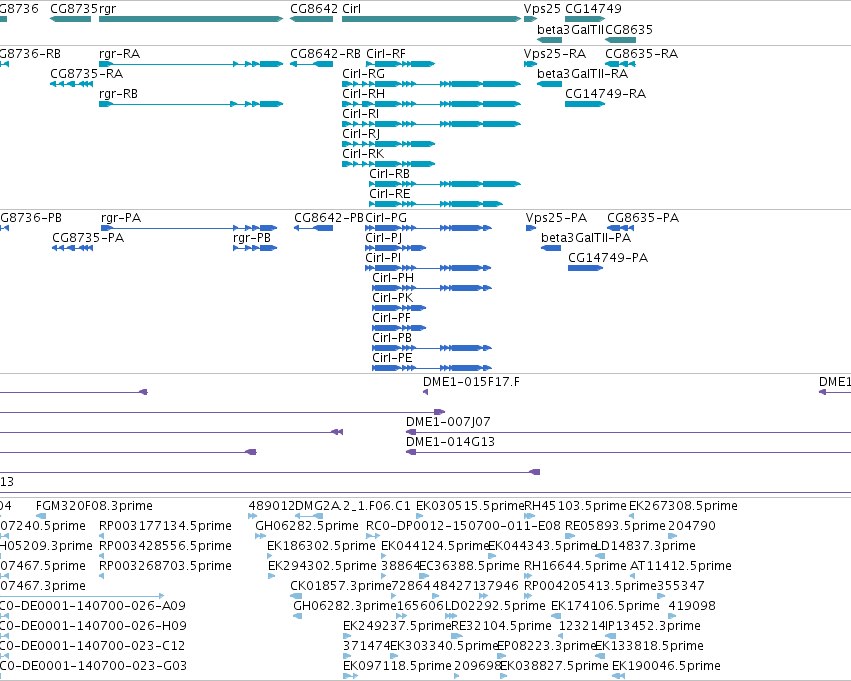The height and width of the screenshot is (681, 851).
Task: Click the CG8735-RA transcript label
Action: (86, 74)
